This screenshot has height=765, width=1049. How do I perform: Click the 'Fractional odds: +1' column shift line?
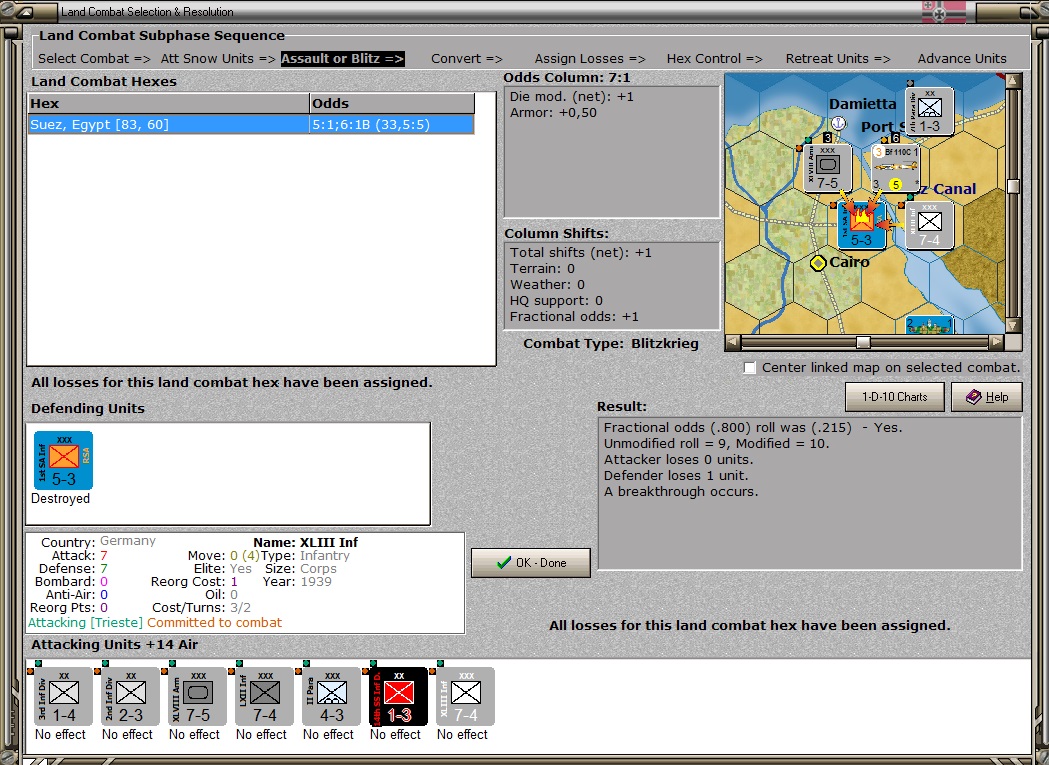[574, 317]
